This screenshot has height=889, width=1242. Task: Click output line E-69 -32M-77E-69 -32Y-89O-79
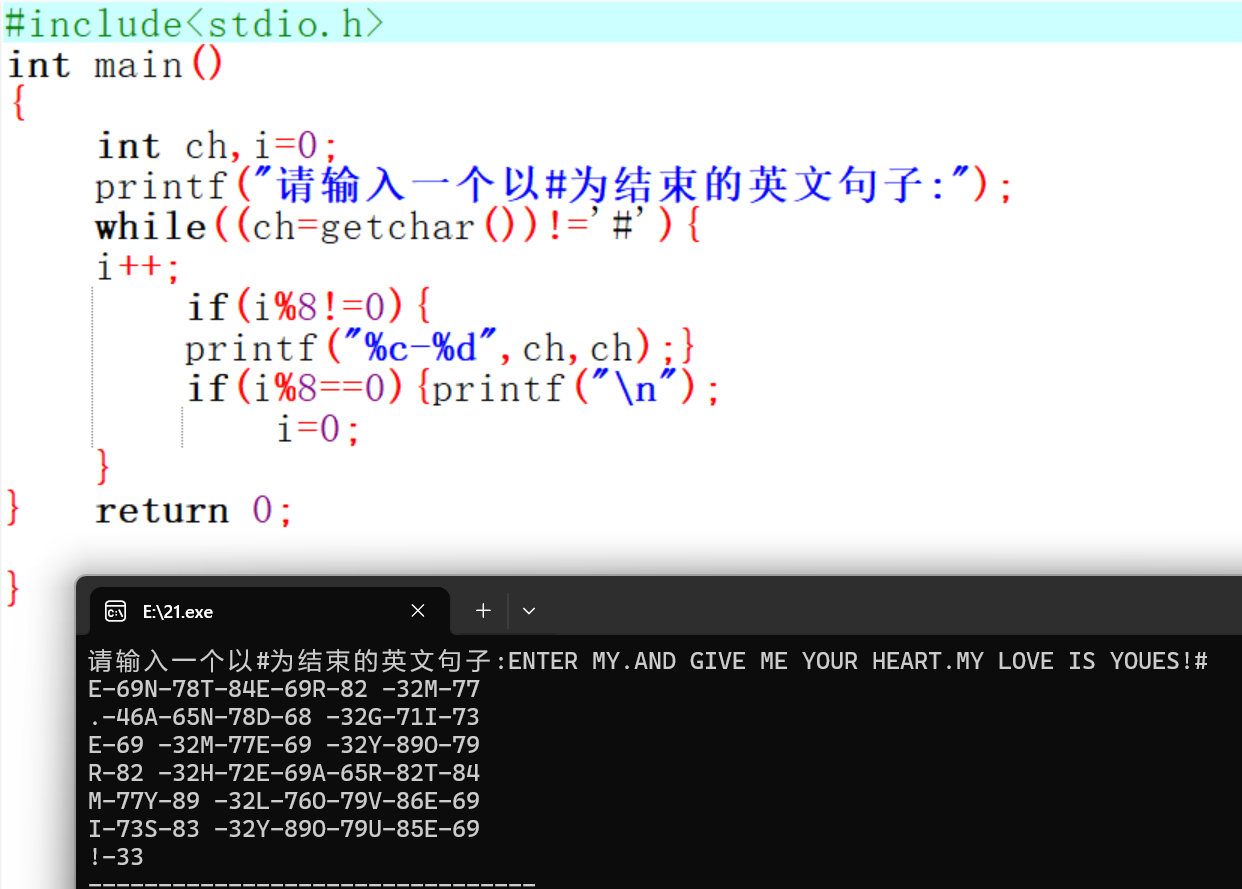284,745
